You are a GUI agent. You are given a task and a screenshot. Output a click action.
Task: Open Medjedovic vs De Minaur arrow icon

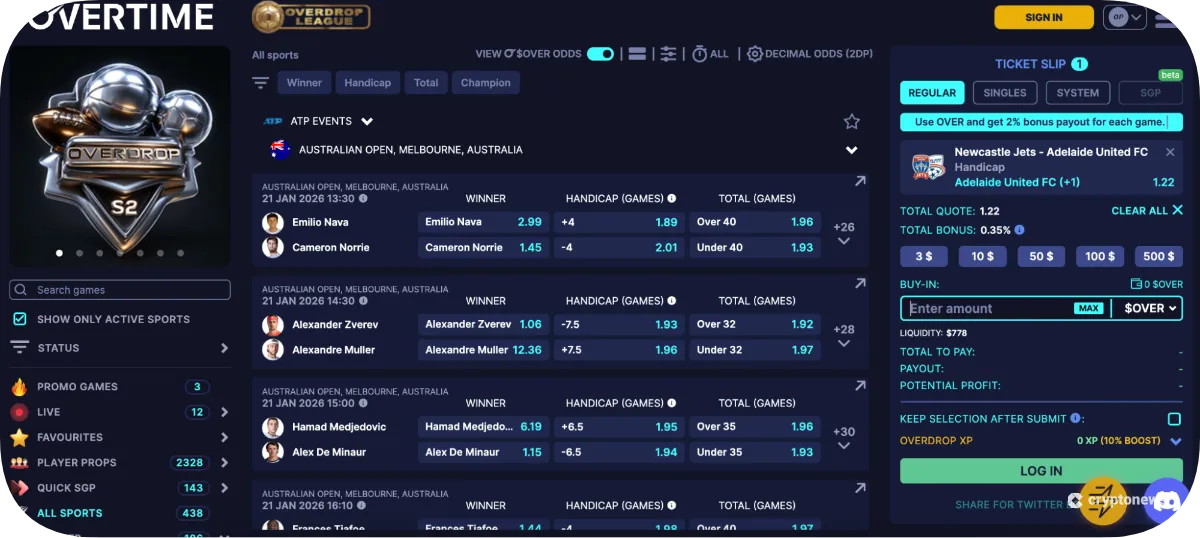[860, 386]
